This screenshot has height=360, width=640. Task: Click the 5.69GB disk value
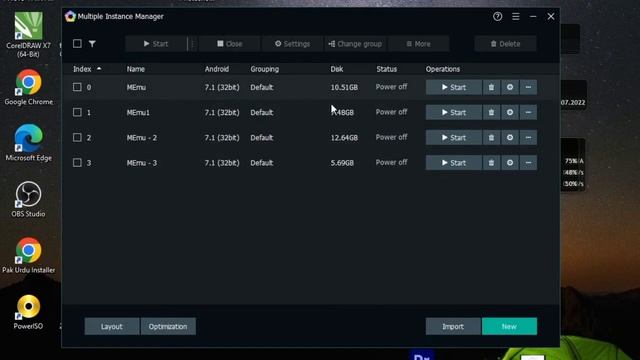coord(342,163)
